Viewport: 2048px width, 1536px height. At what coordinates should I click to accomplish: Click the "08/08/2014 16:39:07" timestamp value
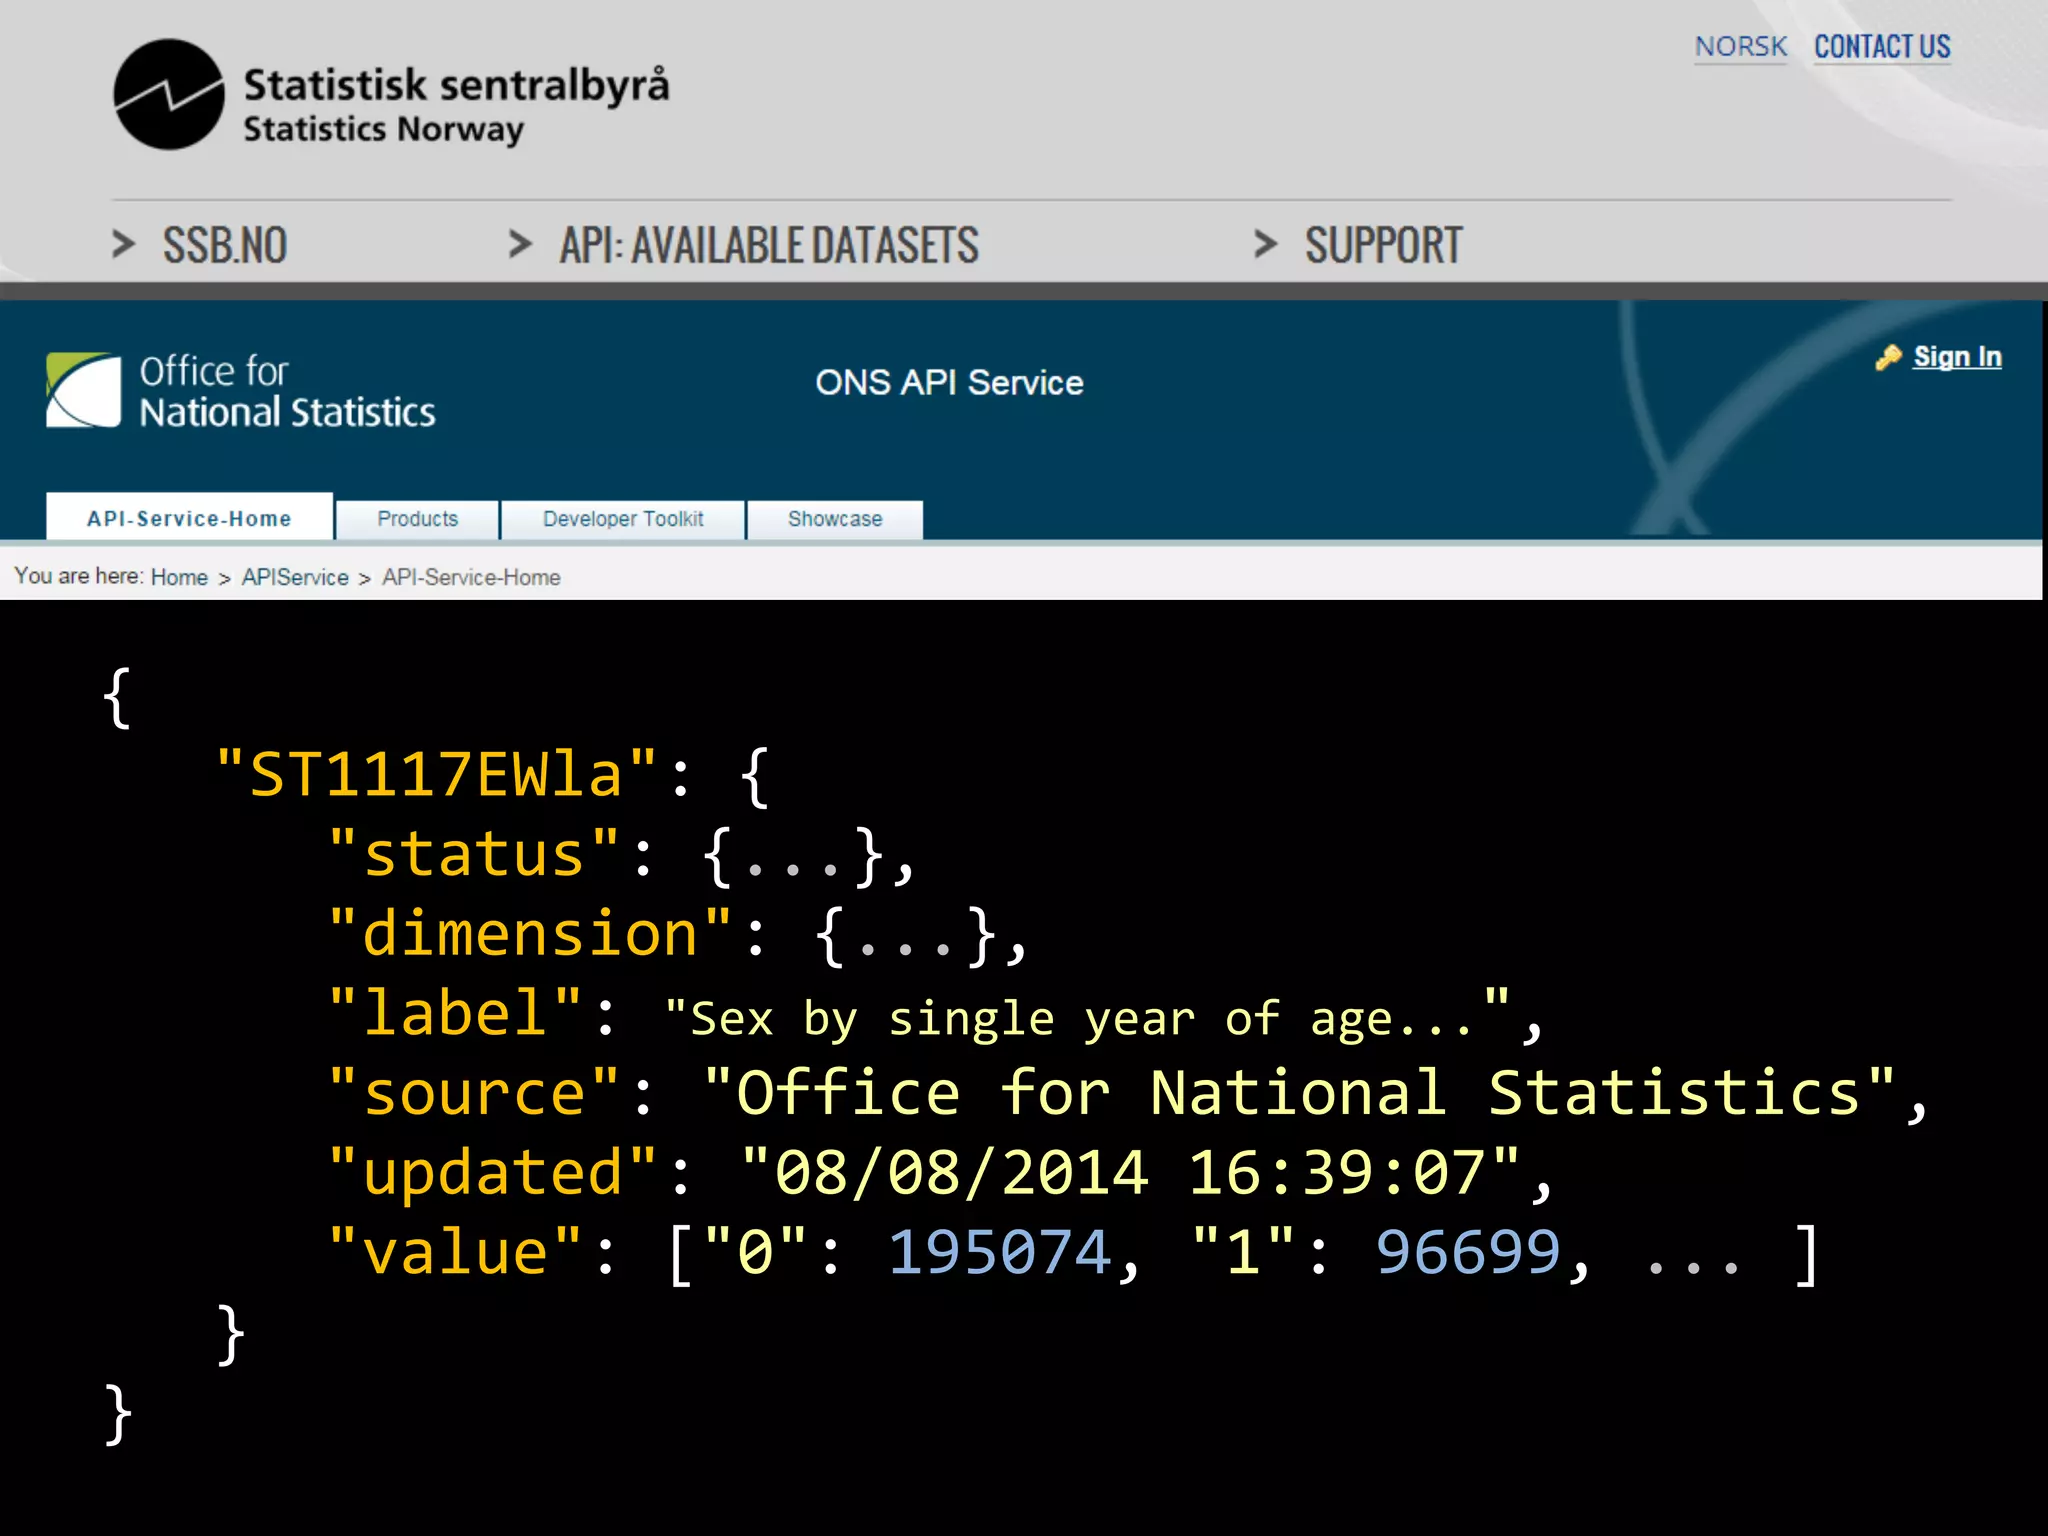(1130, 1172)
